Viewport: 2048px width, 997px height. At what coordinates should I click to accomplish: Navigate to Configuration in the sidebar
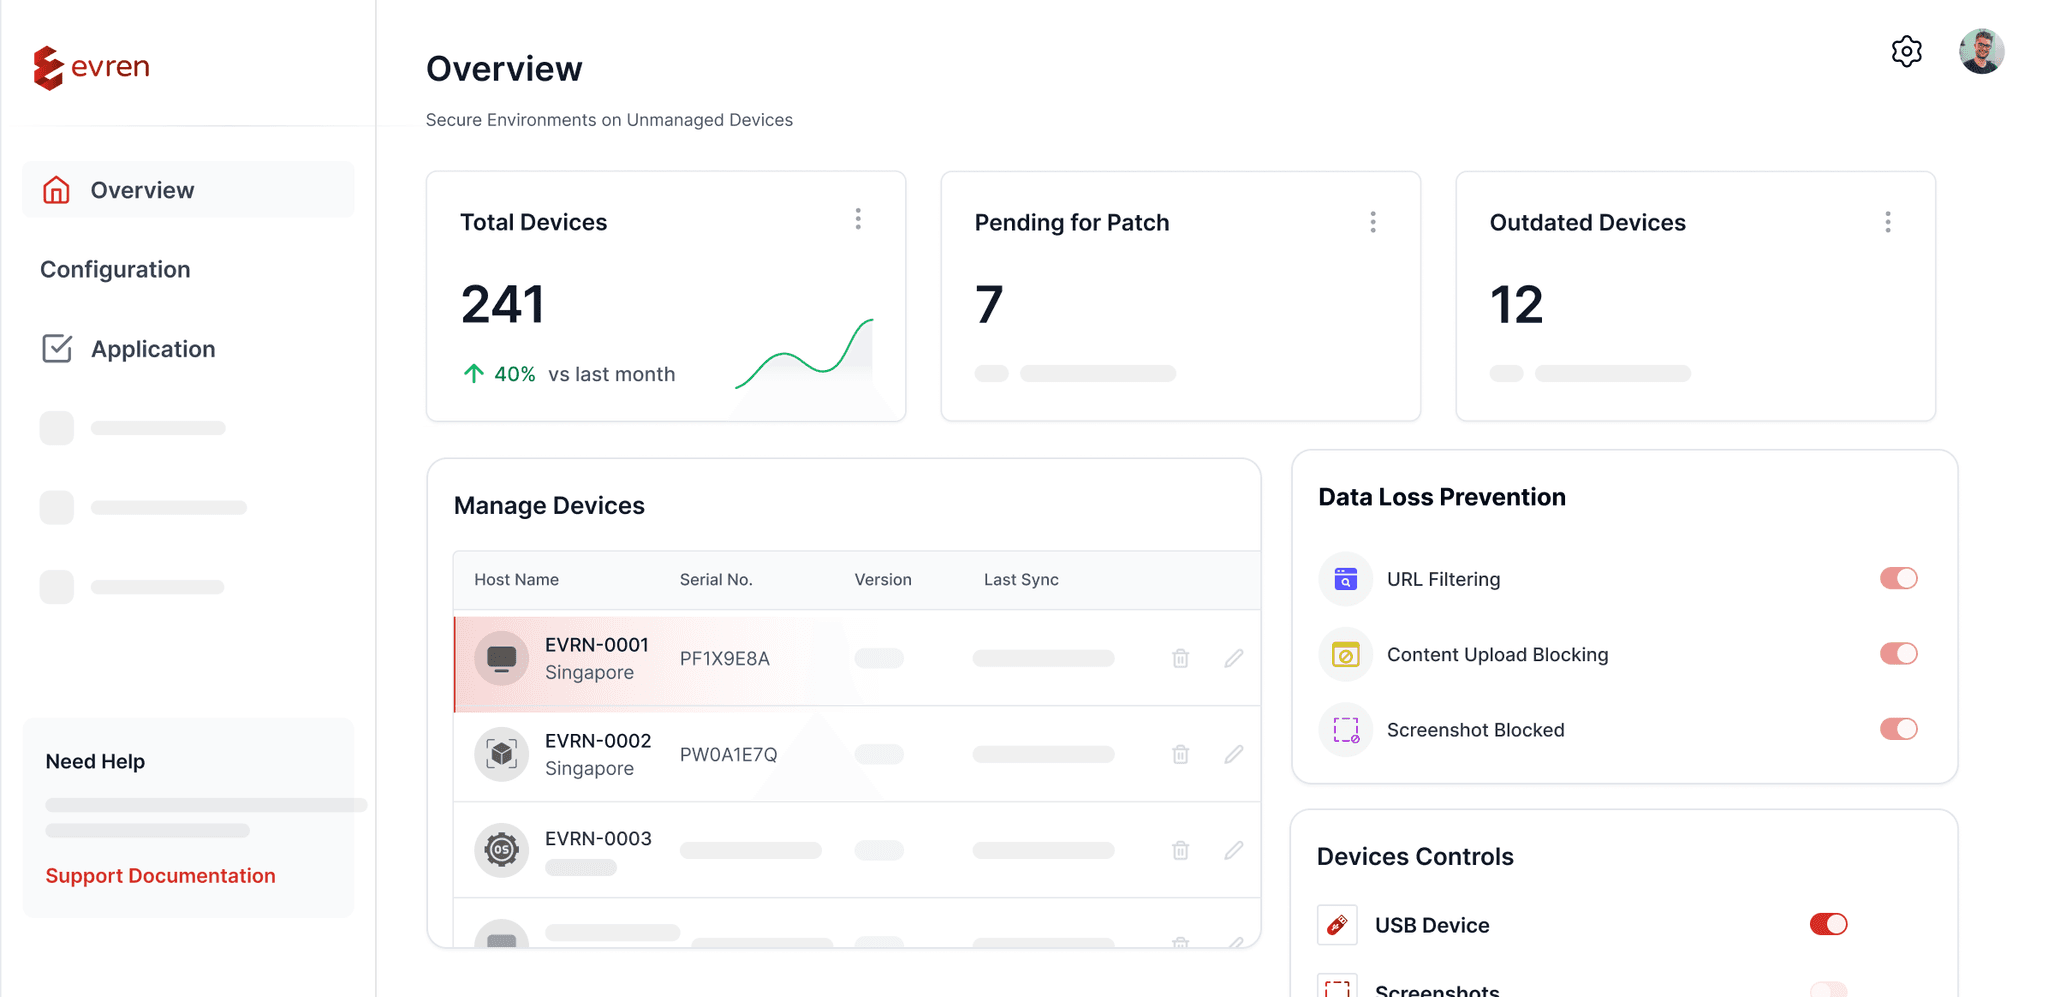115,269
